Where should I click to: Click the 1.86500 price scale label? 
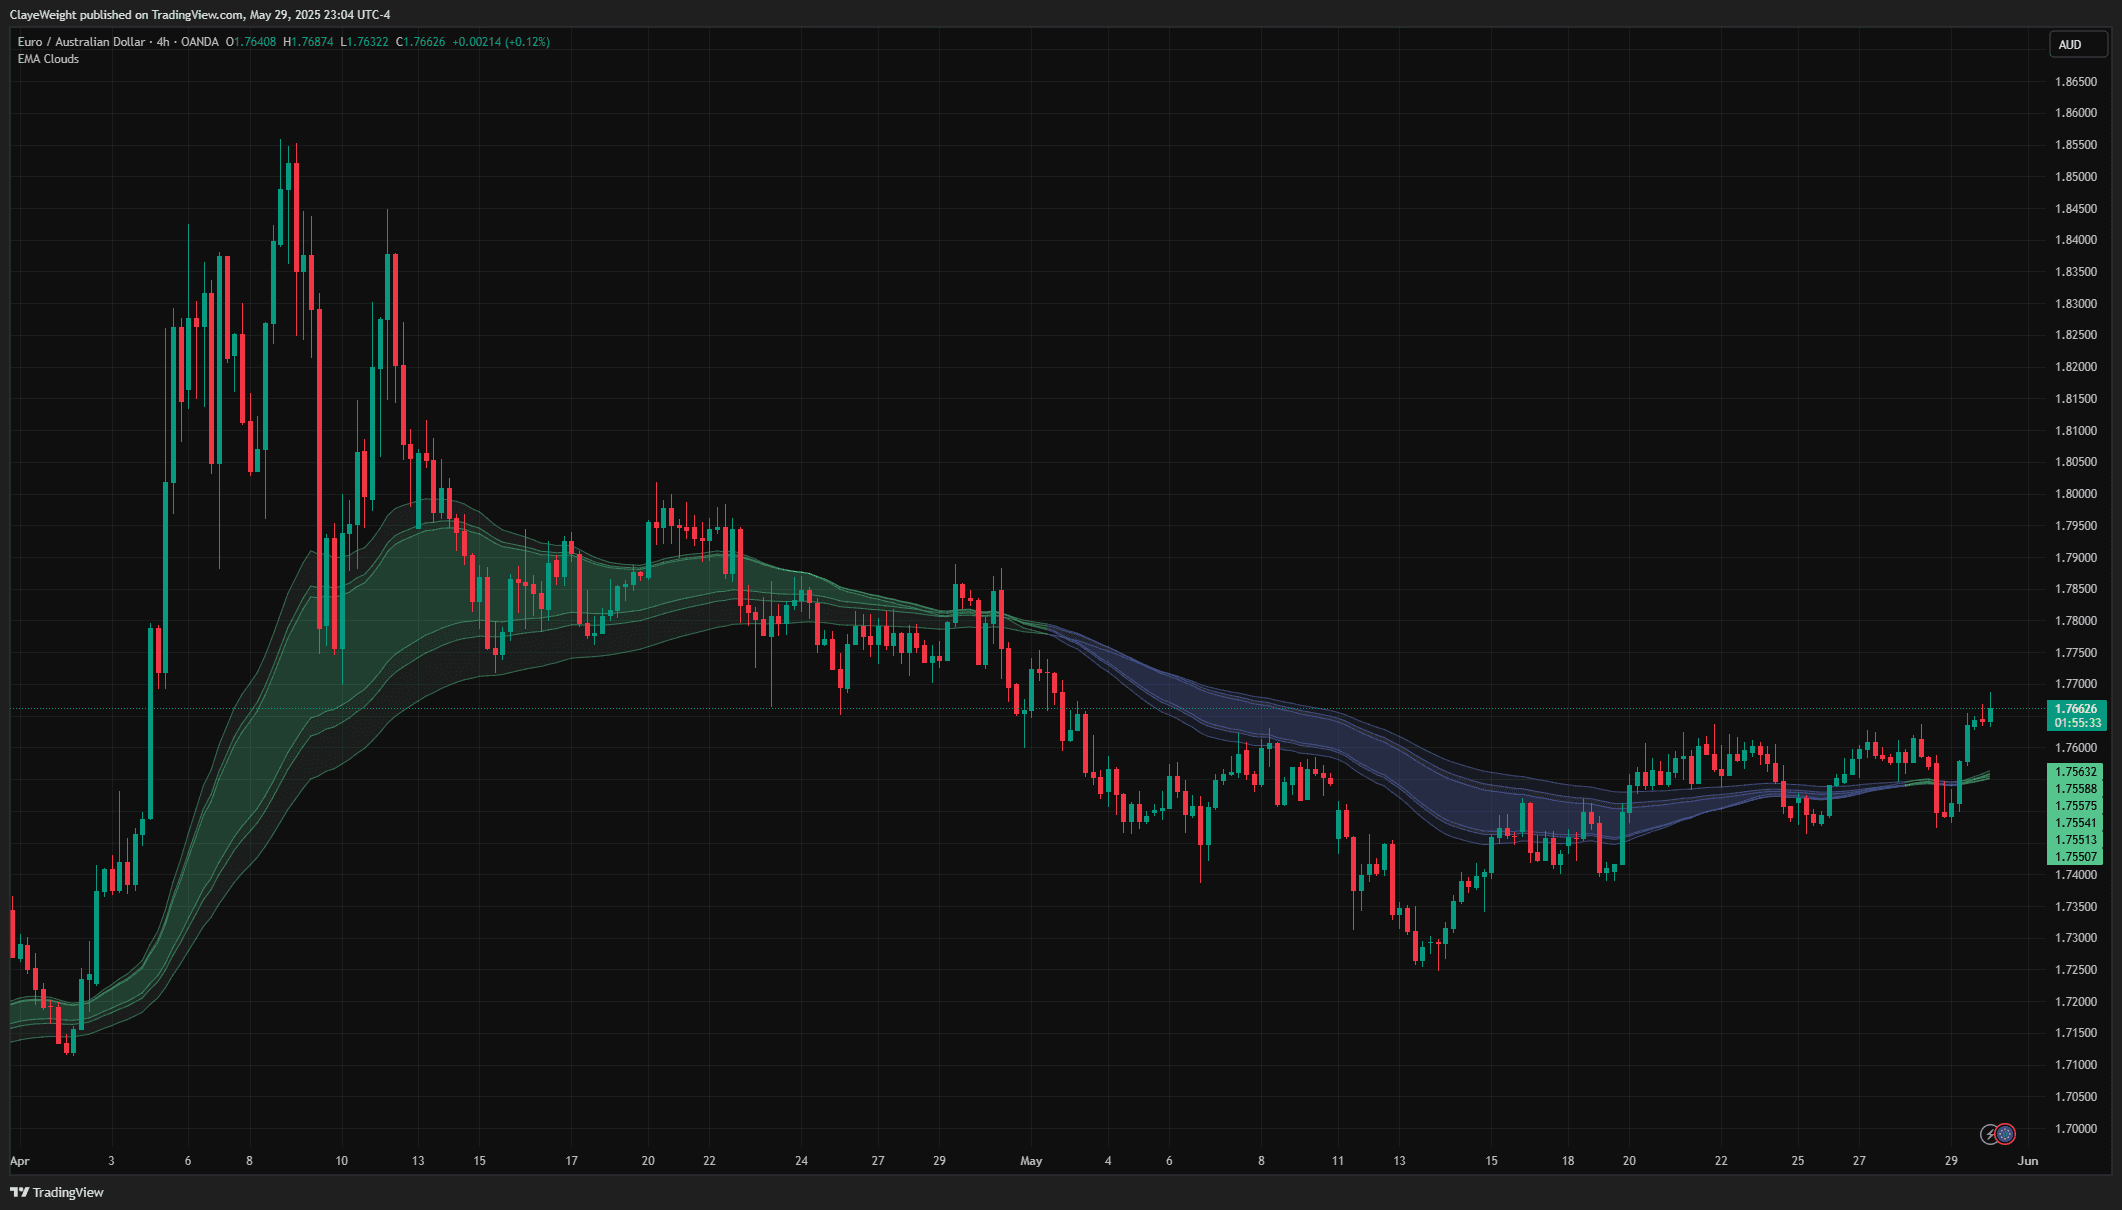pos(2076,82)
